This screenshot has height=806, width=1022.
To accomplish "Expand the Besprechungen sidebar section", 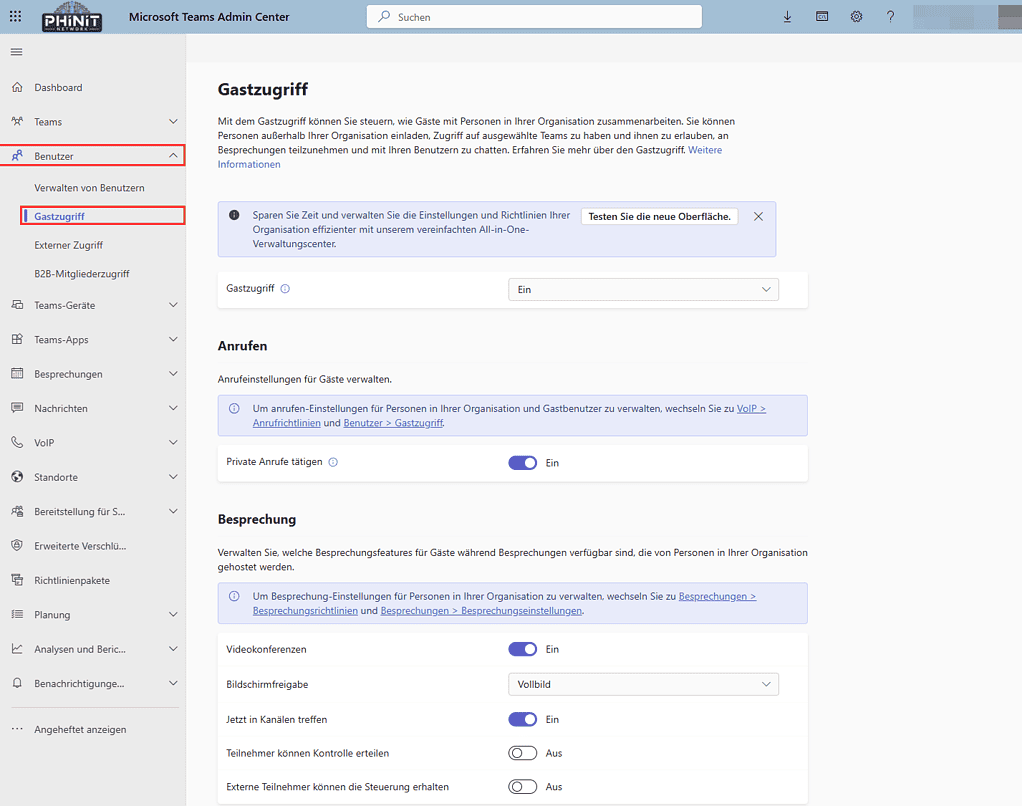I will [73, 374].
